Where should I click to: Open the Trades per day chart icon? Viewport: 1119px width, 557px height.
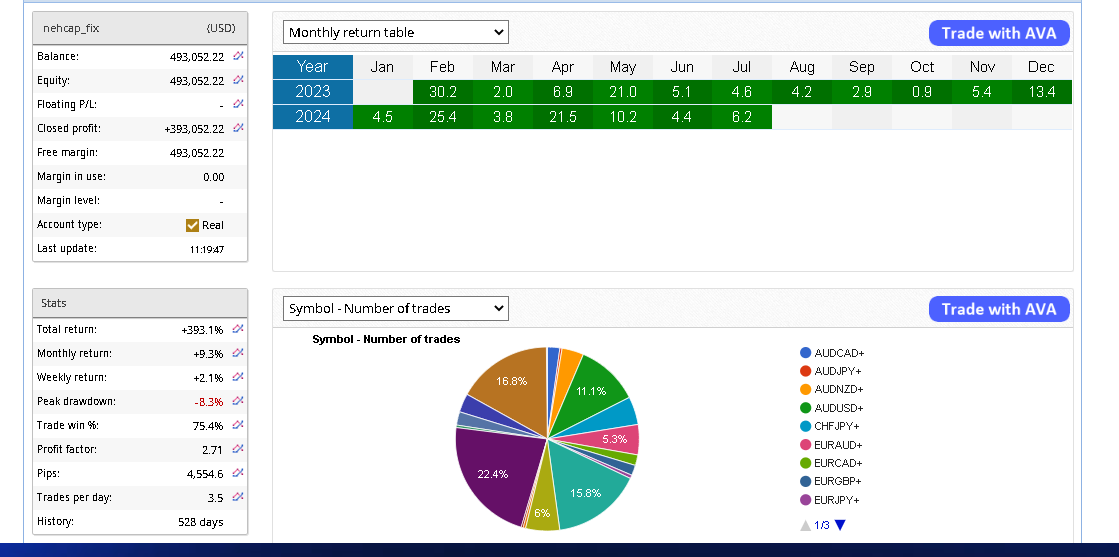[238, 497]
